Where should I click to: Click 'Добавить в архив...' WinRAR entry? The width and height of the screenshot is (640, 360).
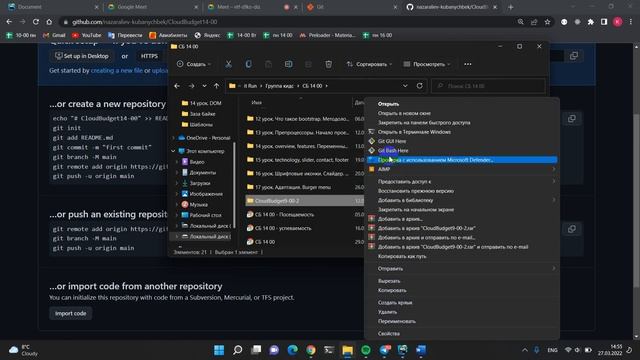coord(400,219)
